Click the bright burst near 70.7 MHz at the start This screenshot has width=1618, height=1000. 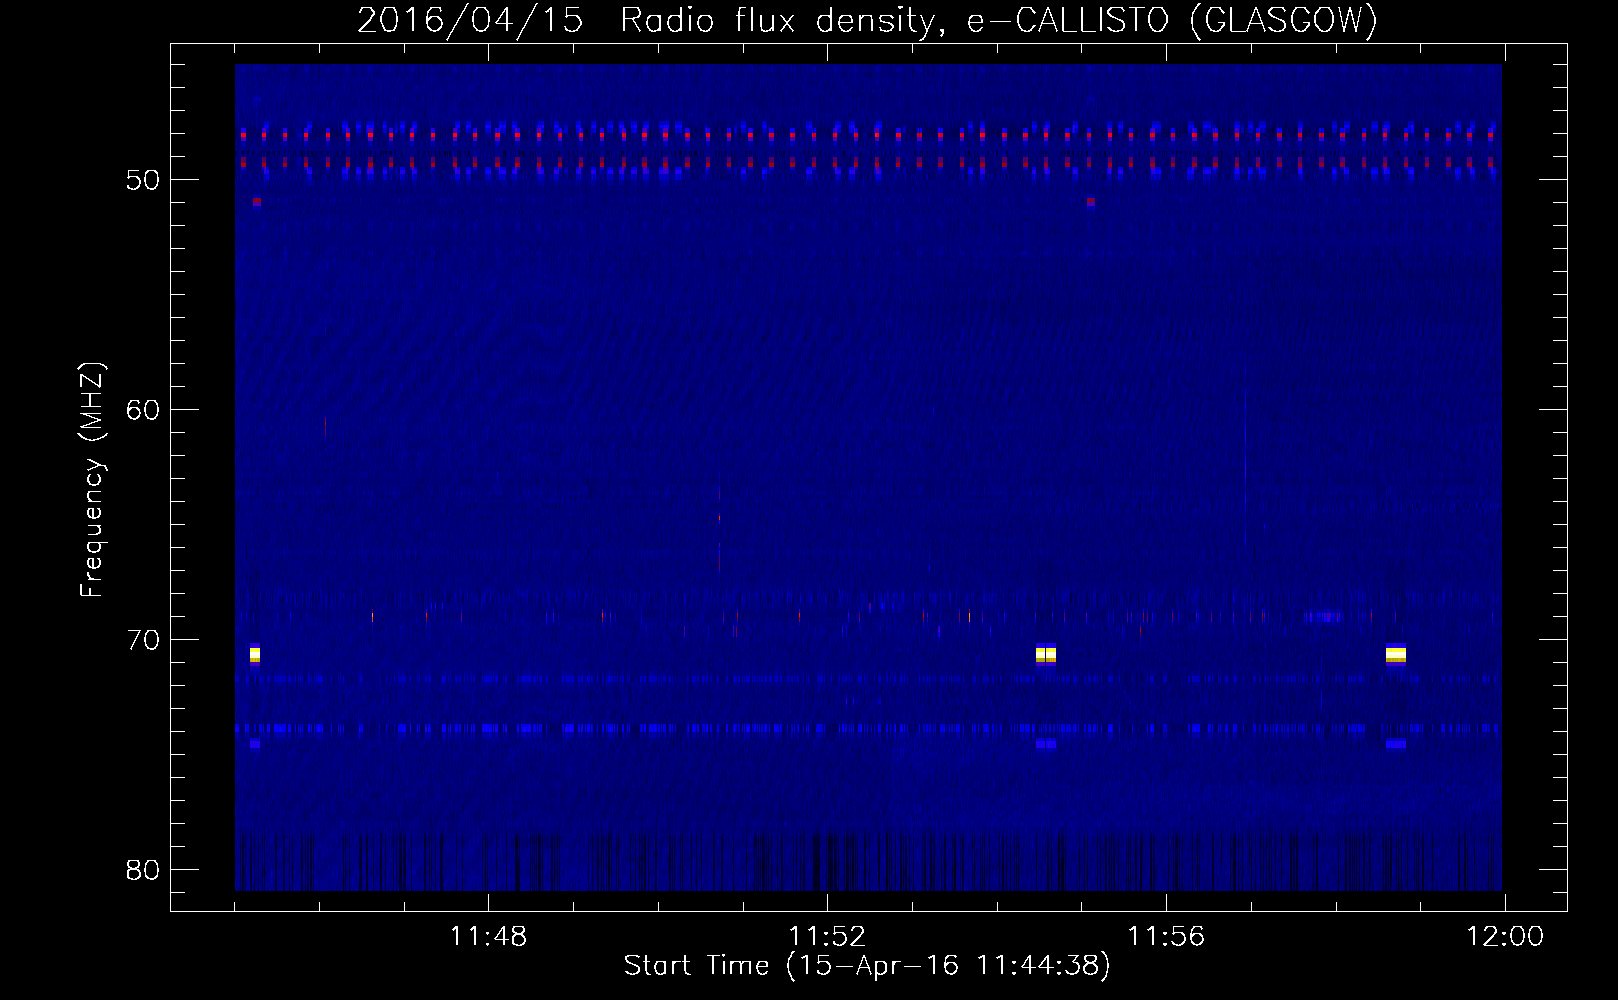tap(255, 655)
